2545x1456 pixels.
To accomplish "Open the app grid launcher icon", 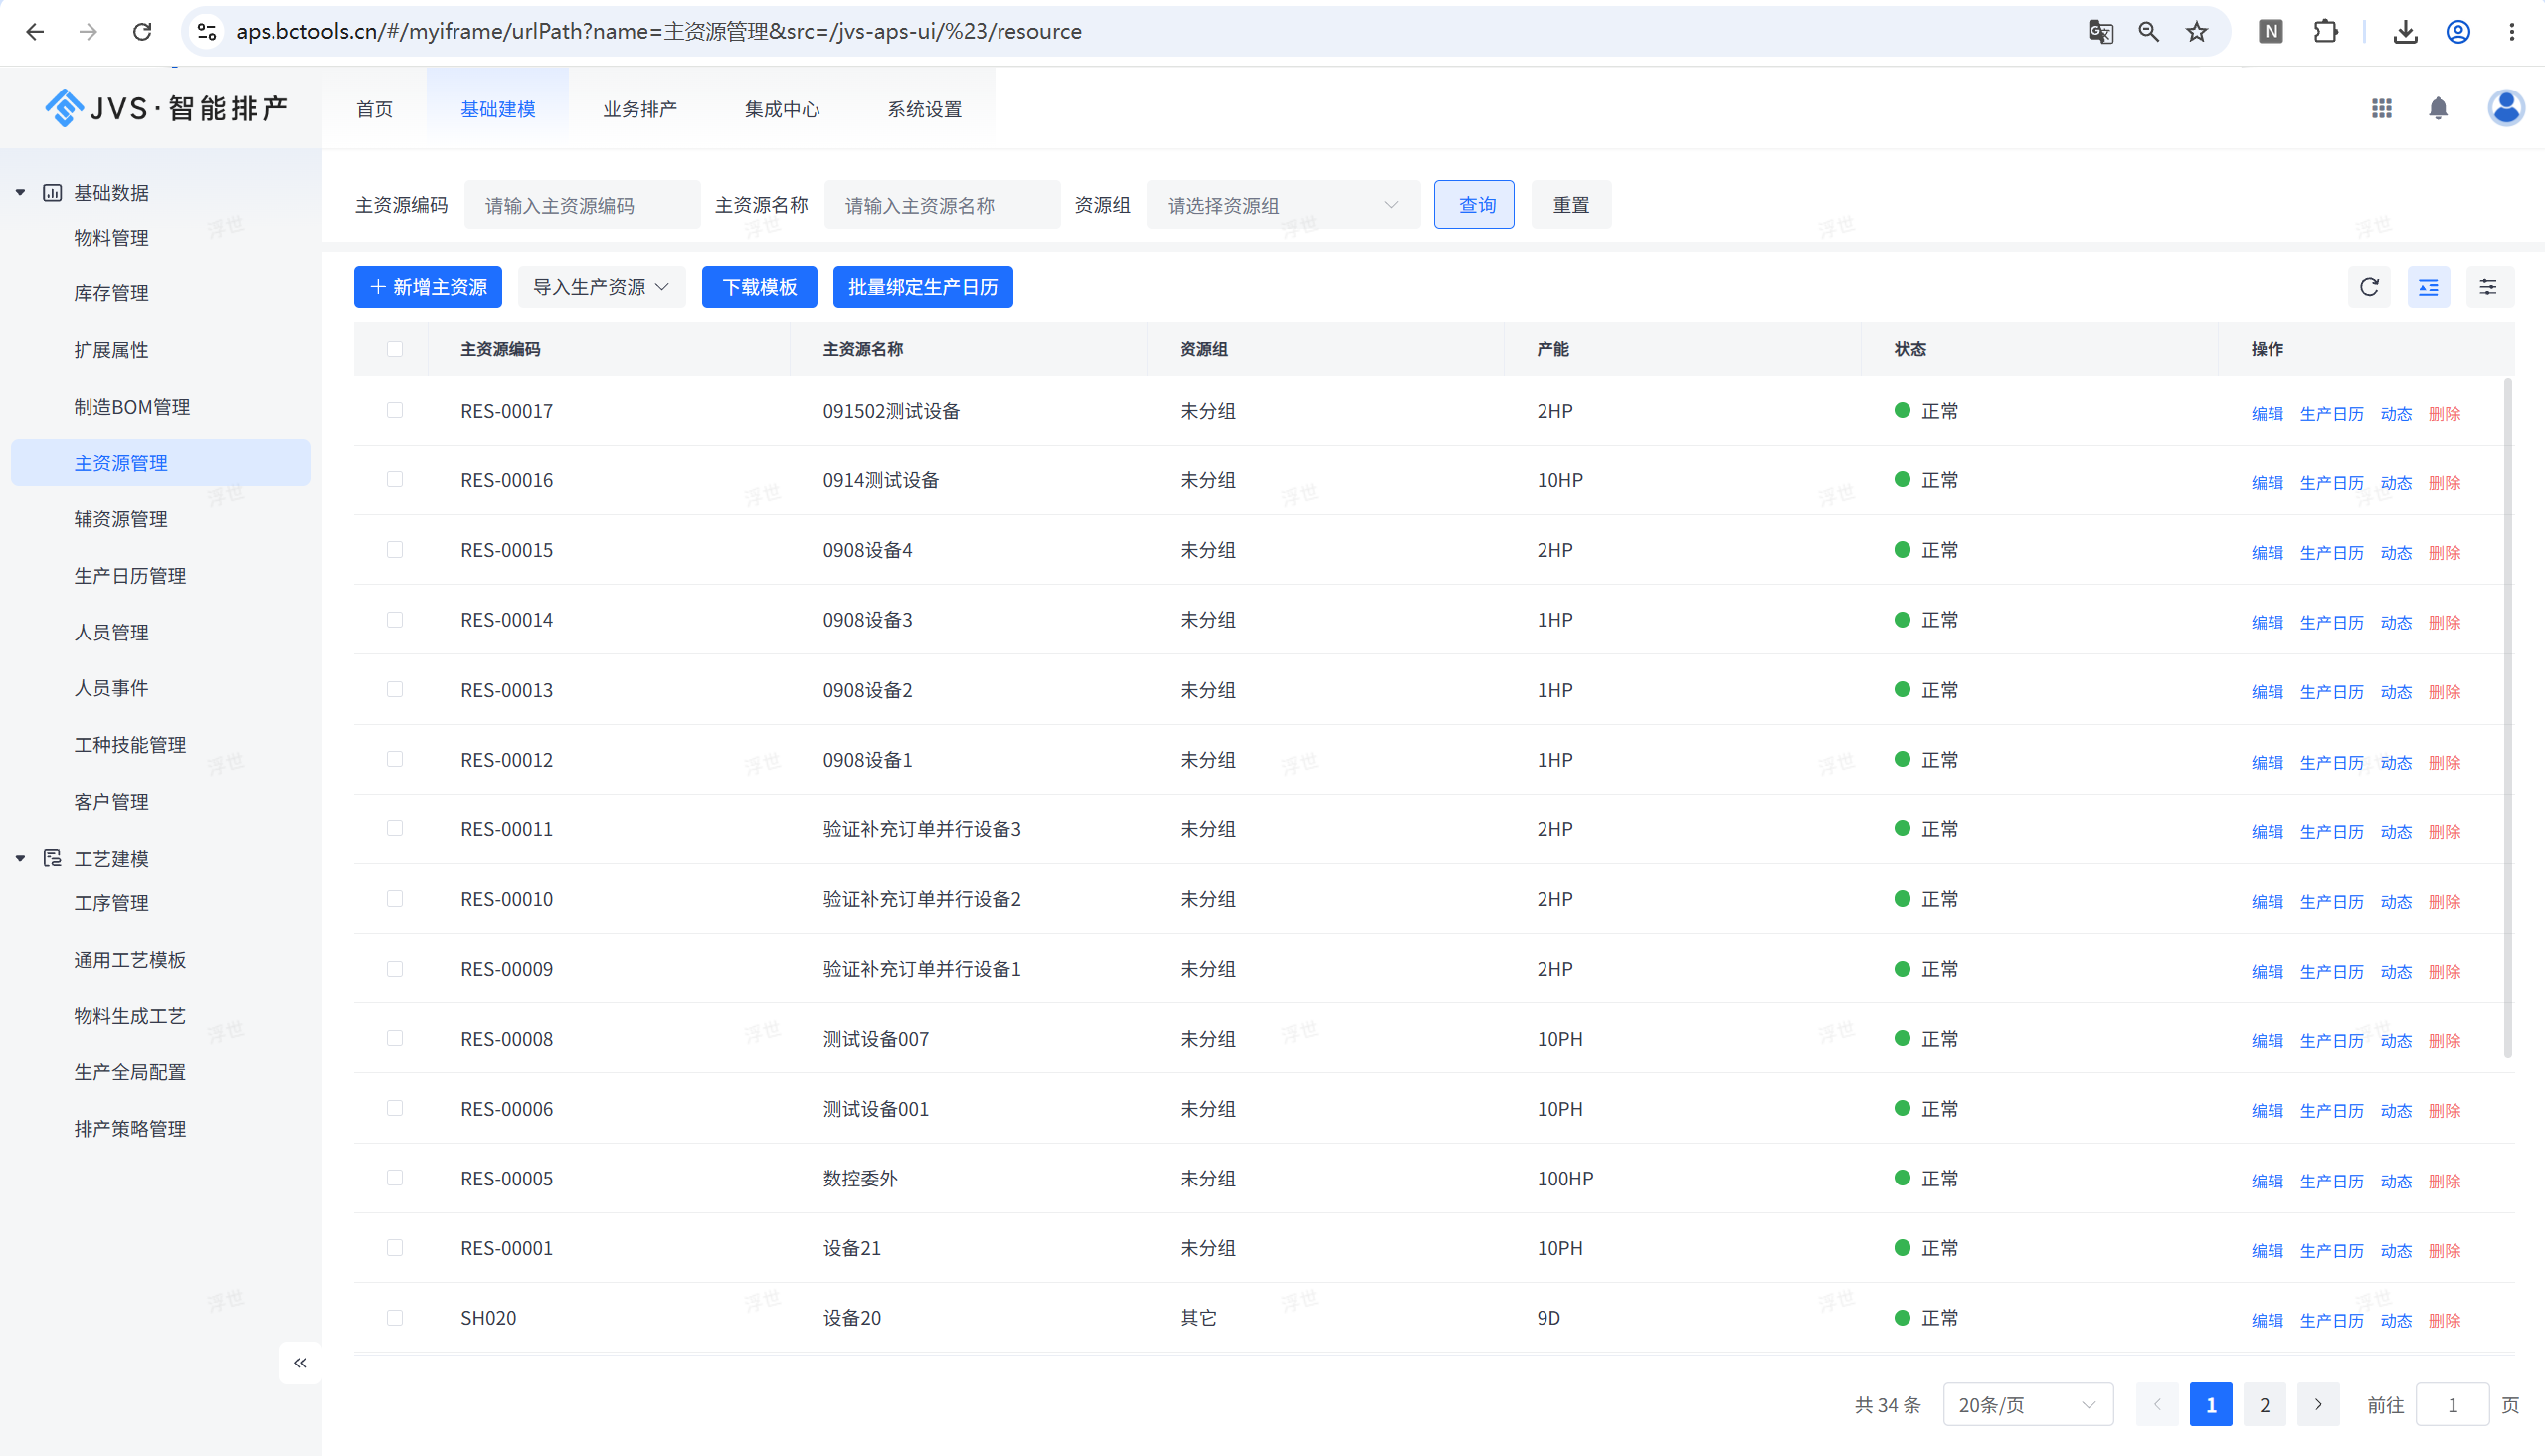I will tap(2382, 108).
